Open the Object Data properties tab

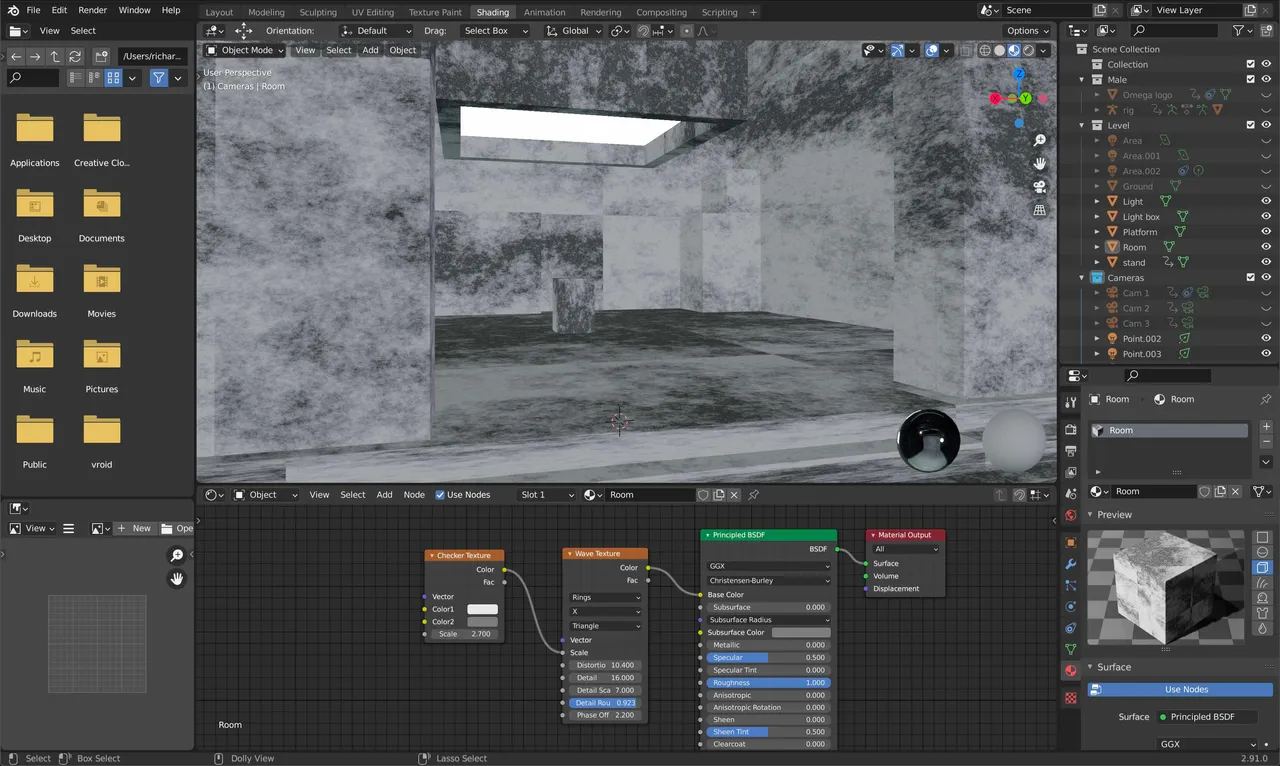[x=1071, y=649]
